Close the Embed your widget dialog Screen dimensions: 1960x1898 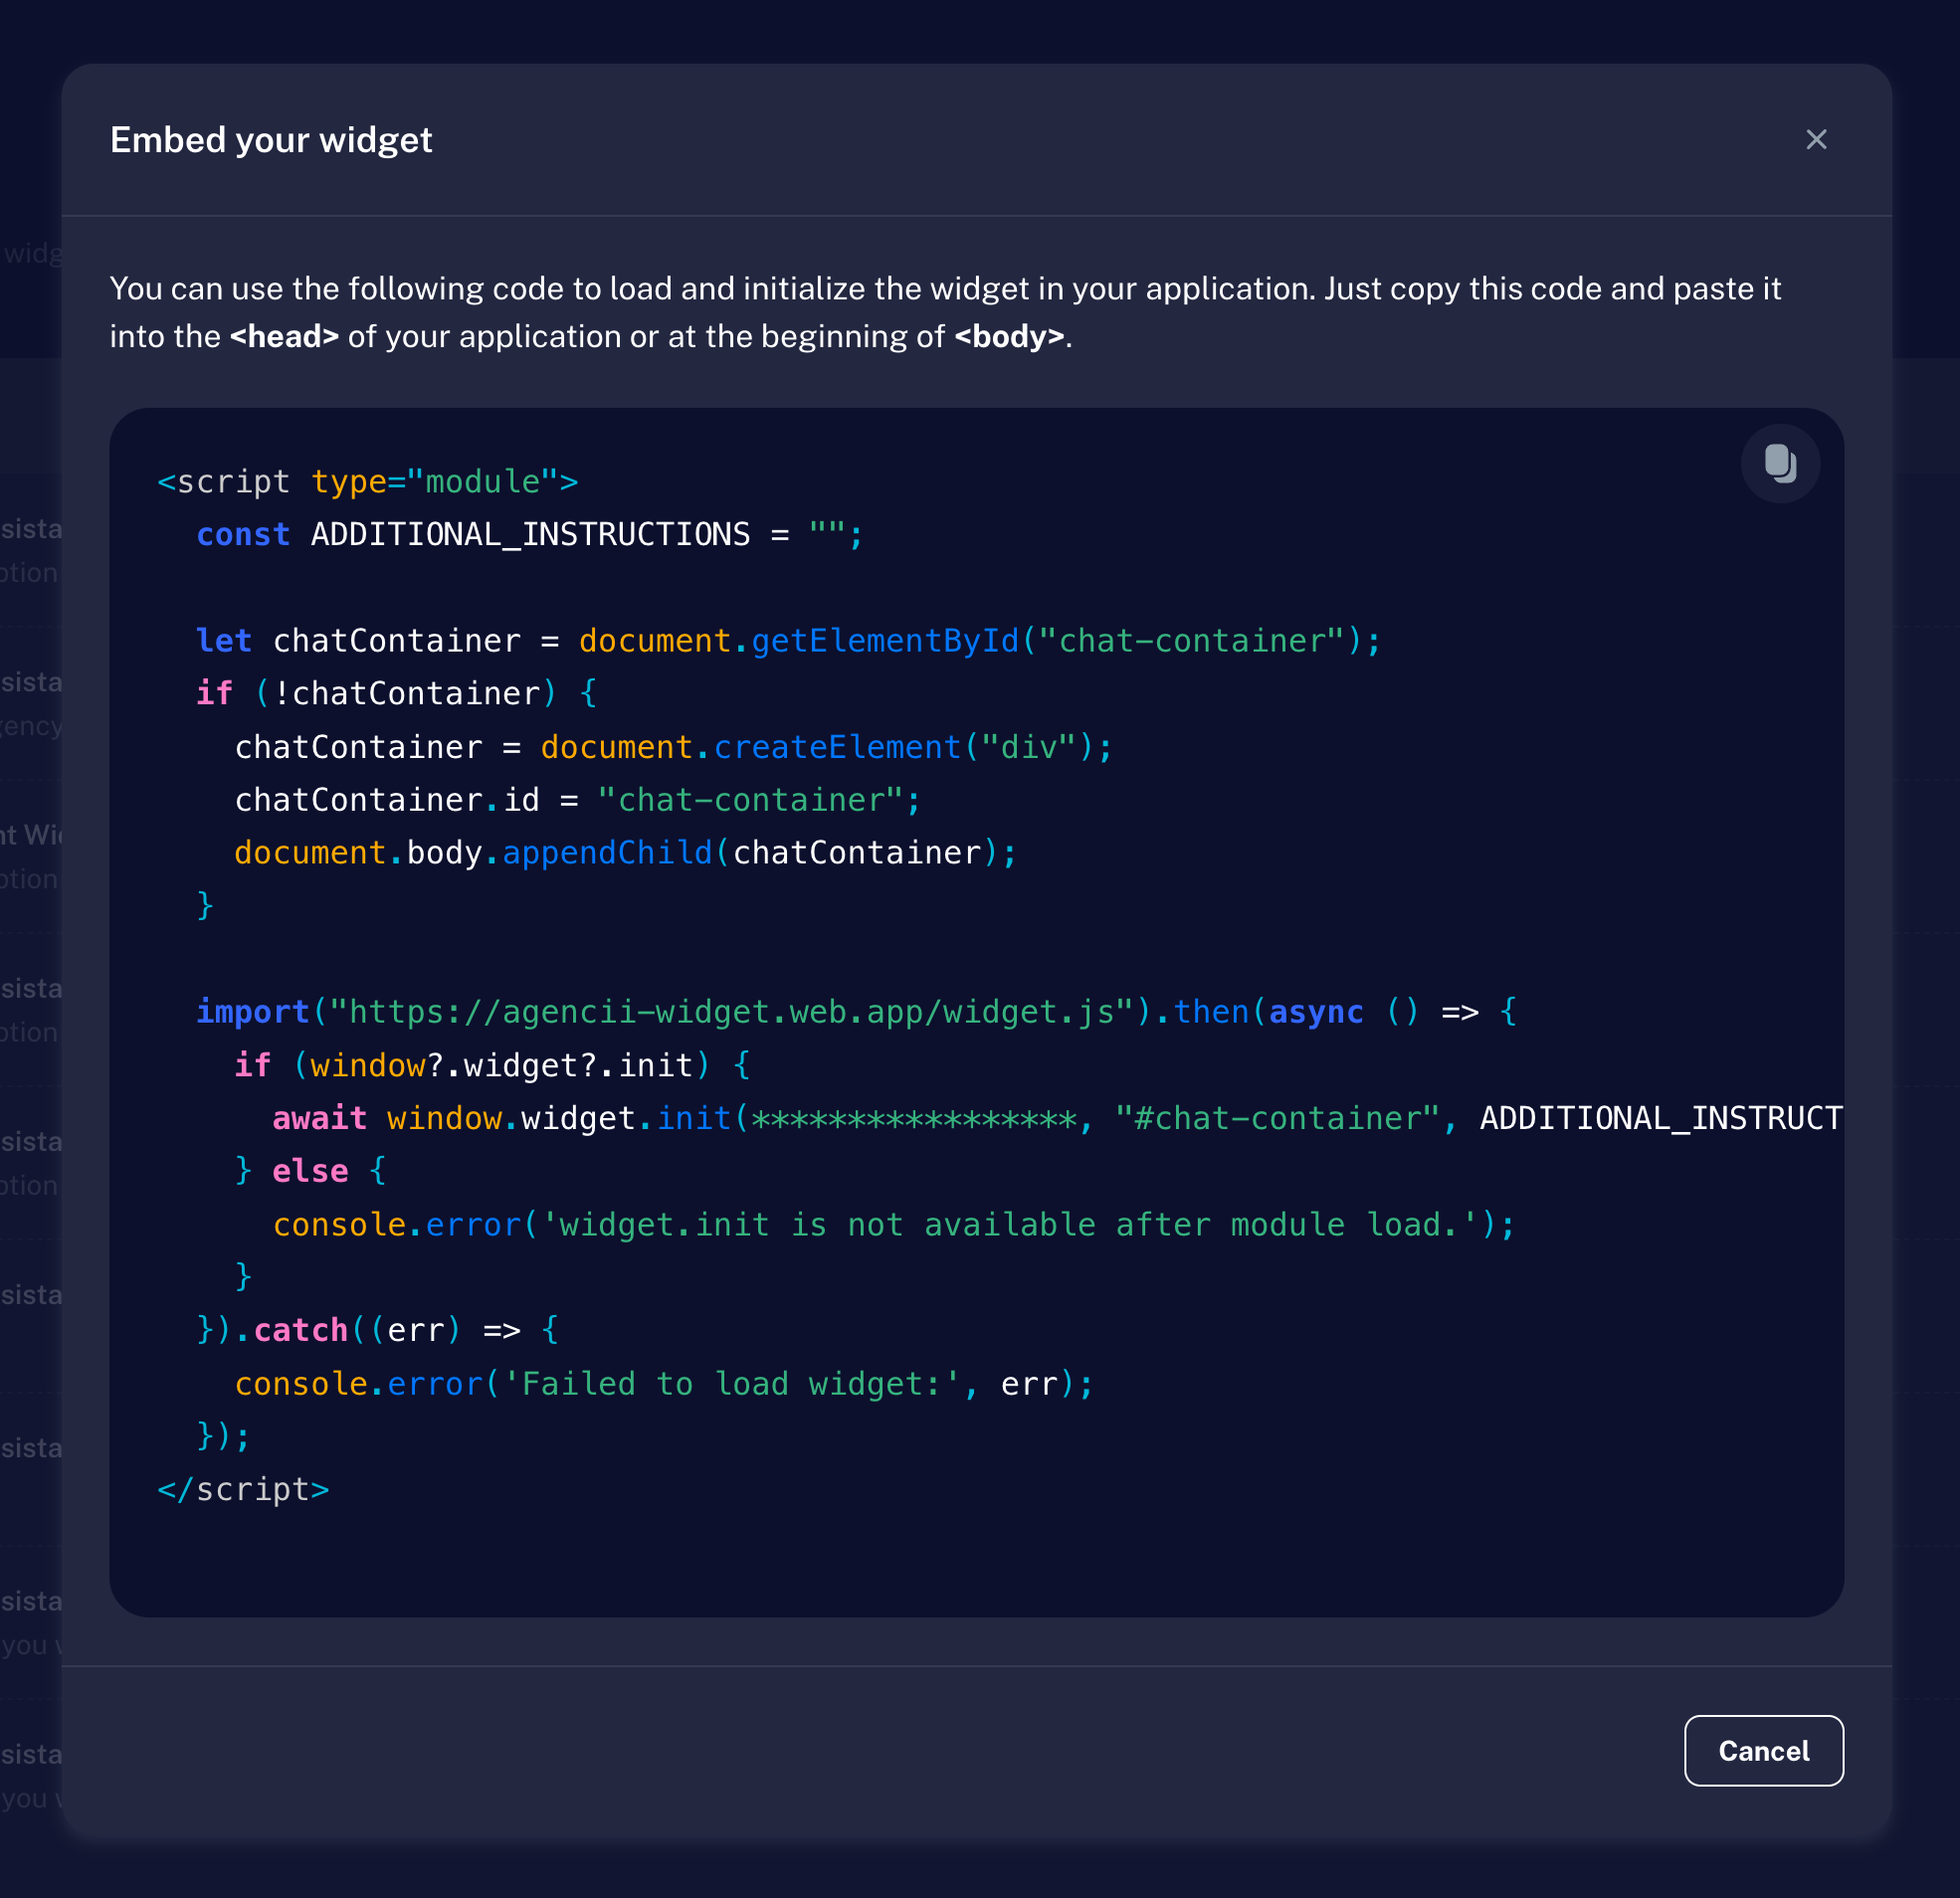coord(1817,140)
